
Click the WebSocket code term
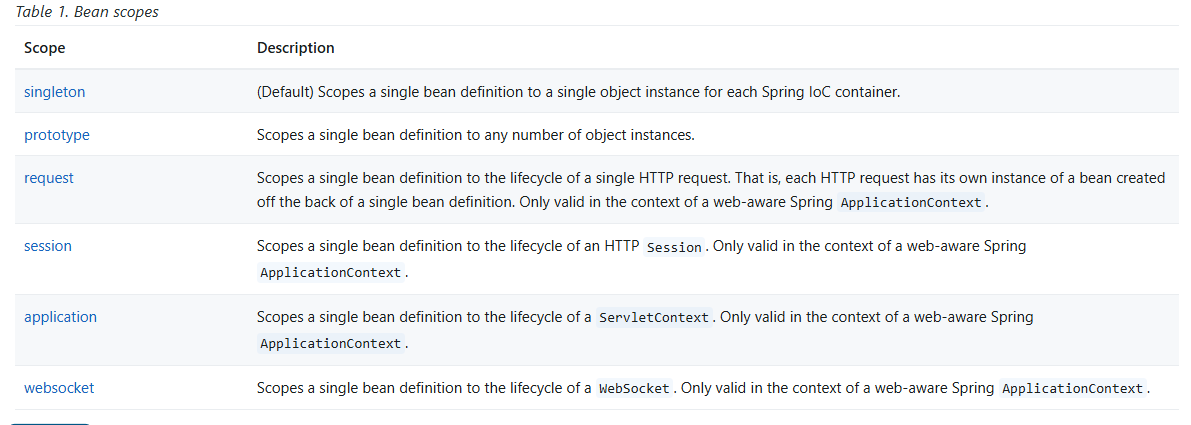[x=634, y=389]
